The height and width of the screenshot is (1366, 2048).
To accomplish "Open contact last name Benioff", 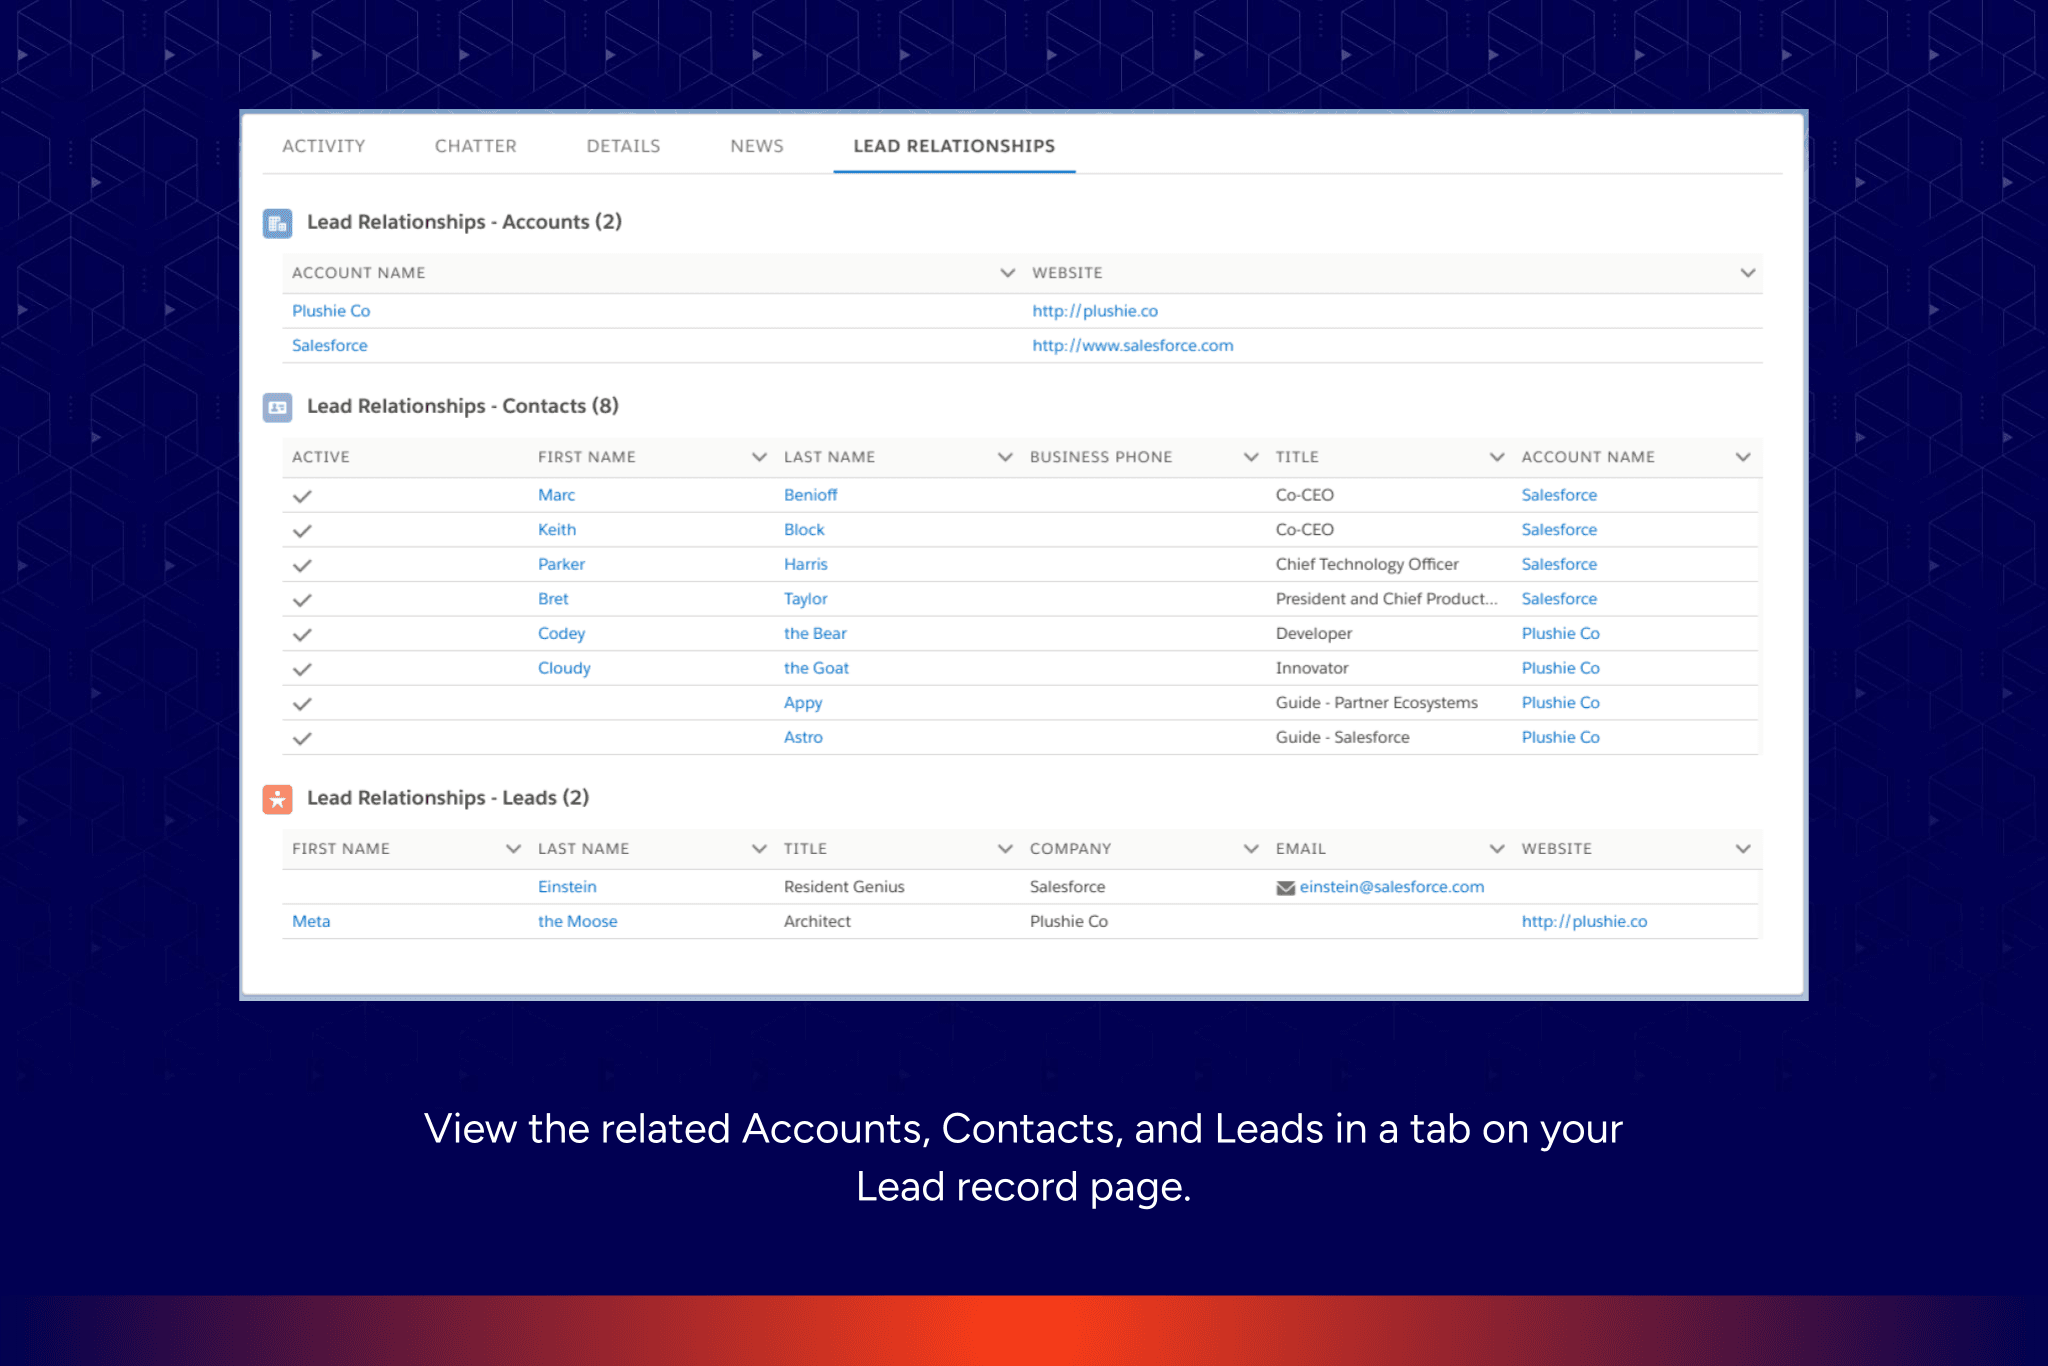I will 810,495.
